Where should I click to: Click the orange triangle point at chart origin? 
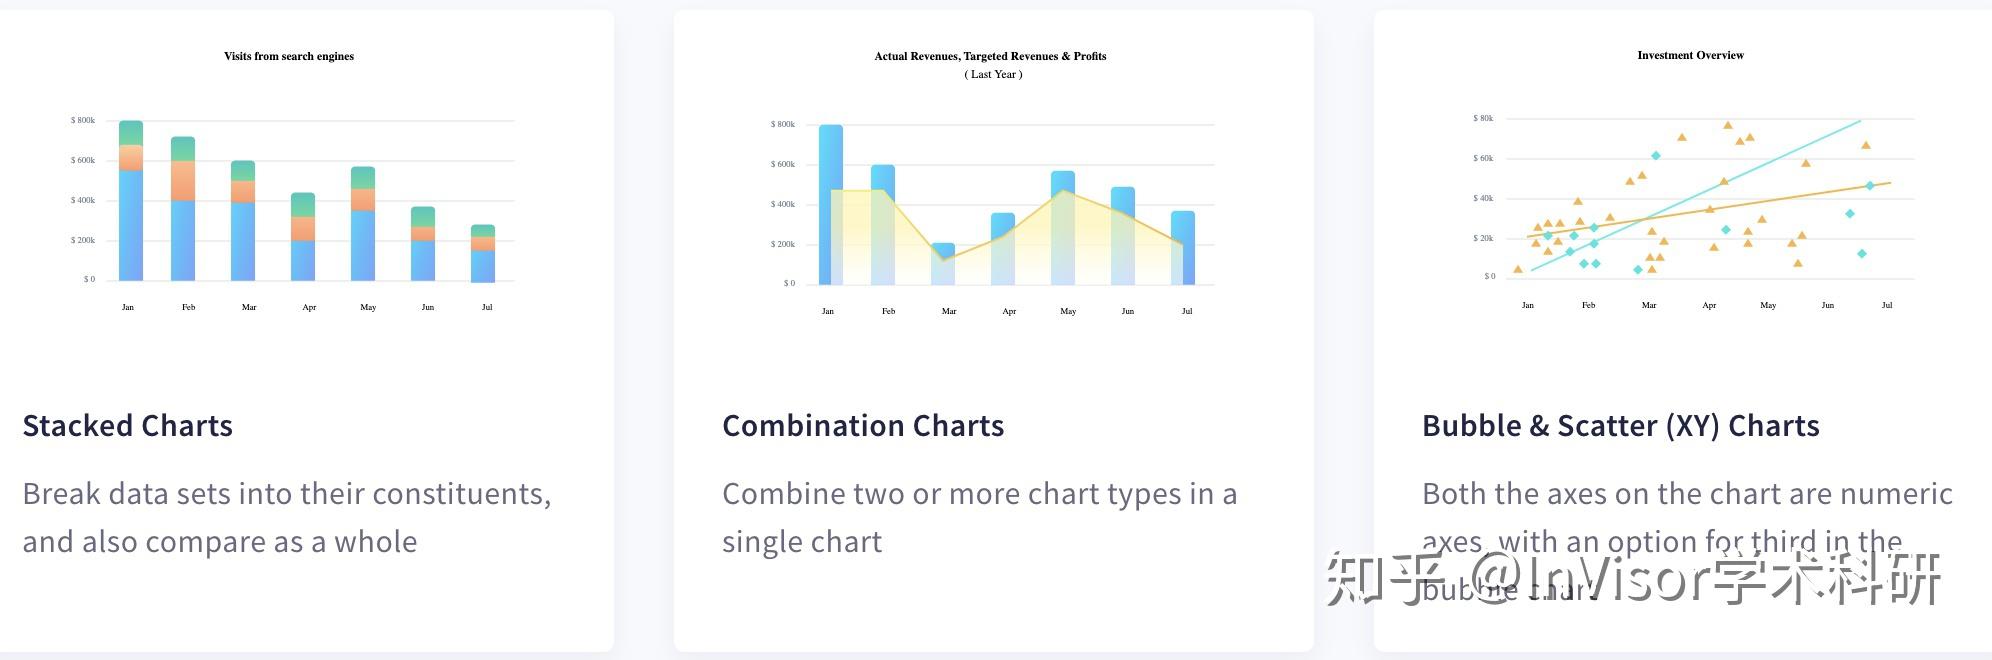point(1518,269)
